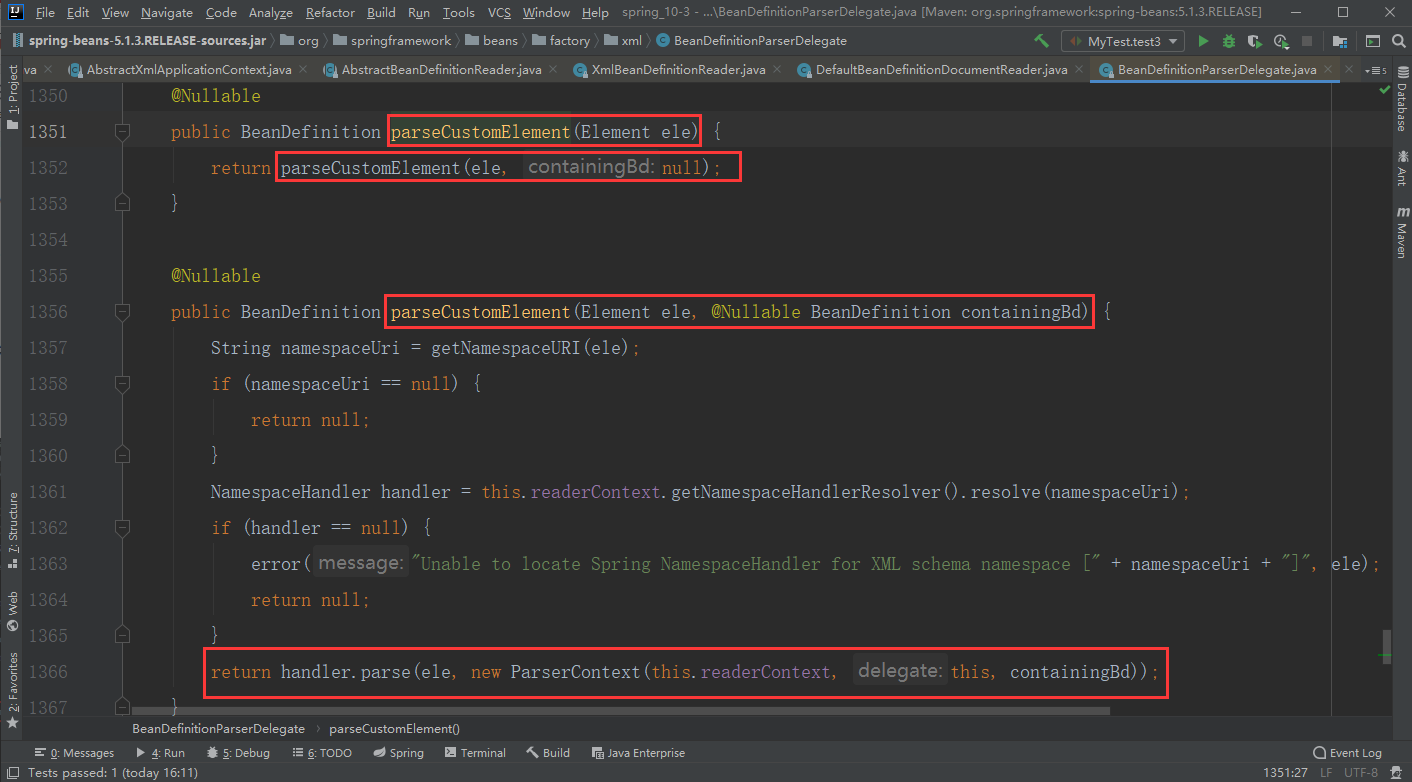
Task: Open the Build tool window at bottom
Action: coord(548,753)
